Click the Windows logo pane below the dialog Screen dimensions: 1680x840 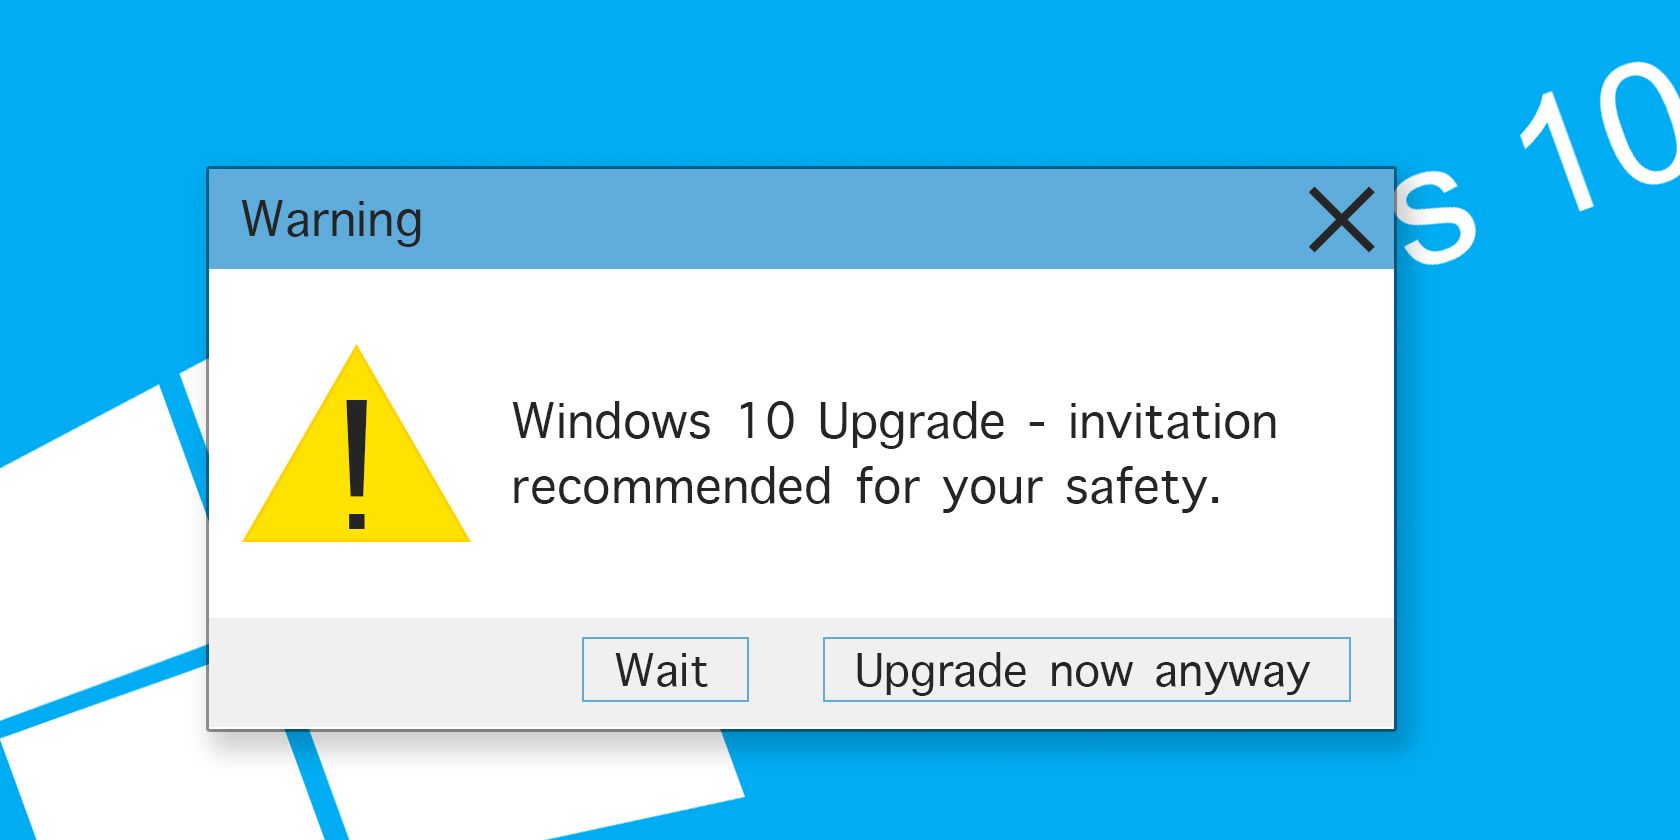[520, 780]
